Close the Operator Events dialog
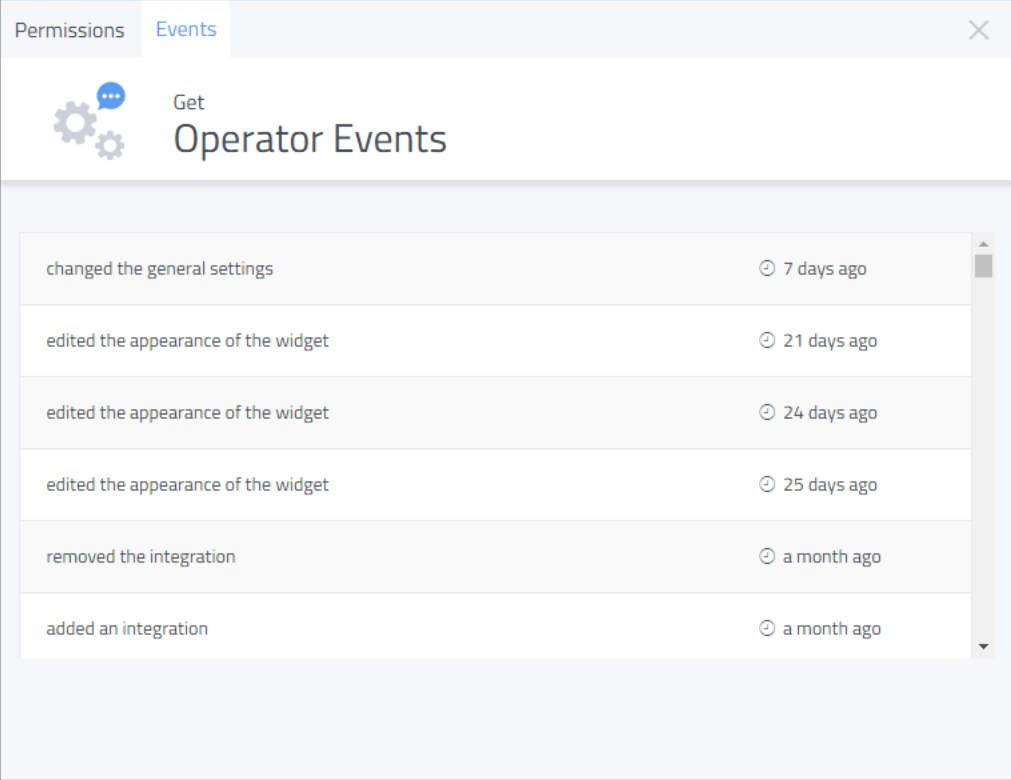This screenshot has width=1011, height=780. coord(978,30)
